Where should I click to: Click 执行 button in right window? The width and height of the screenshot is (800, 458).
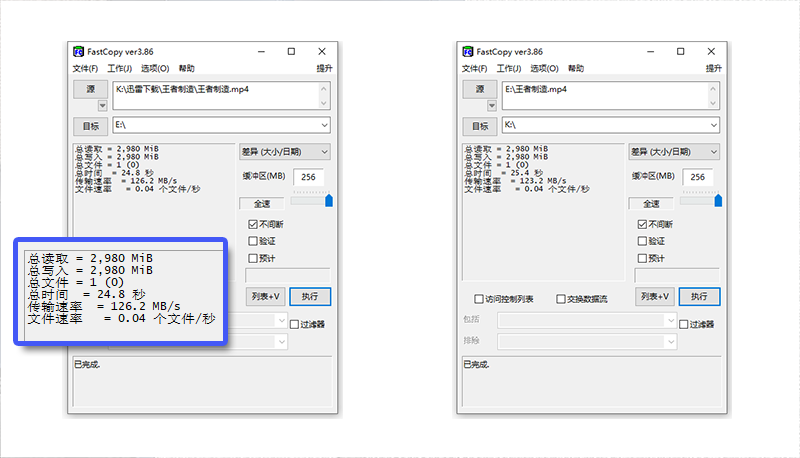tap(699, 297)
